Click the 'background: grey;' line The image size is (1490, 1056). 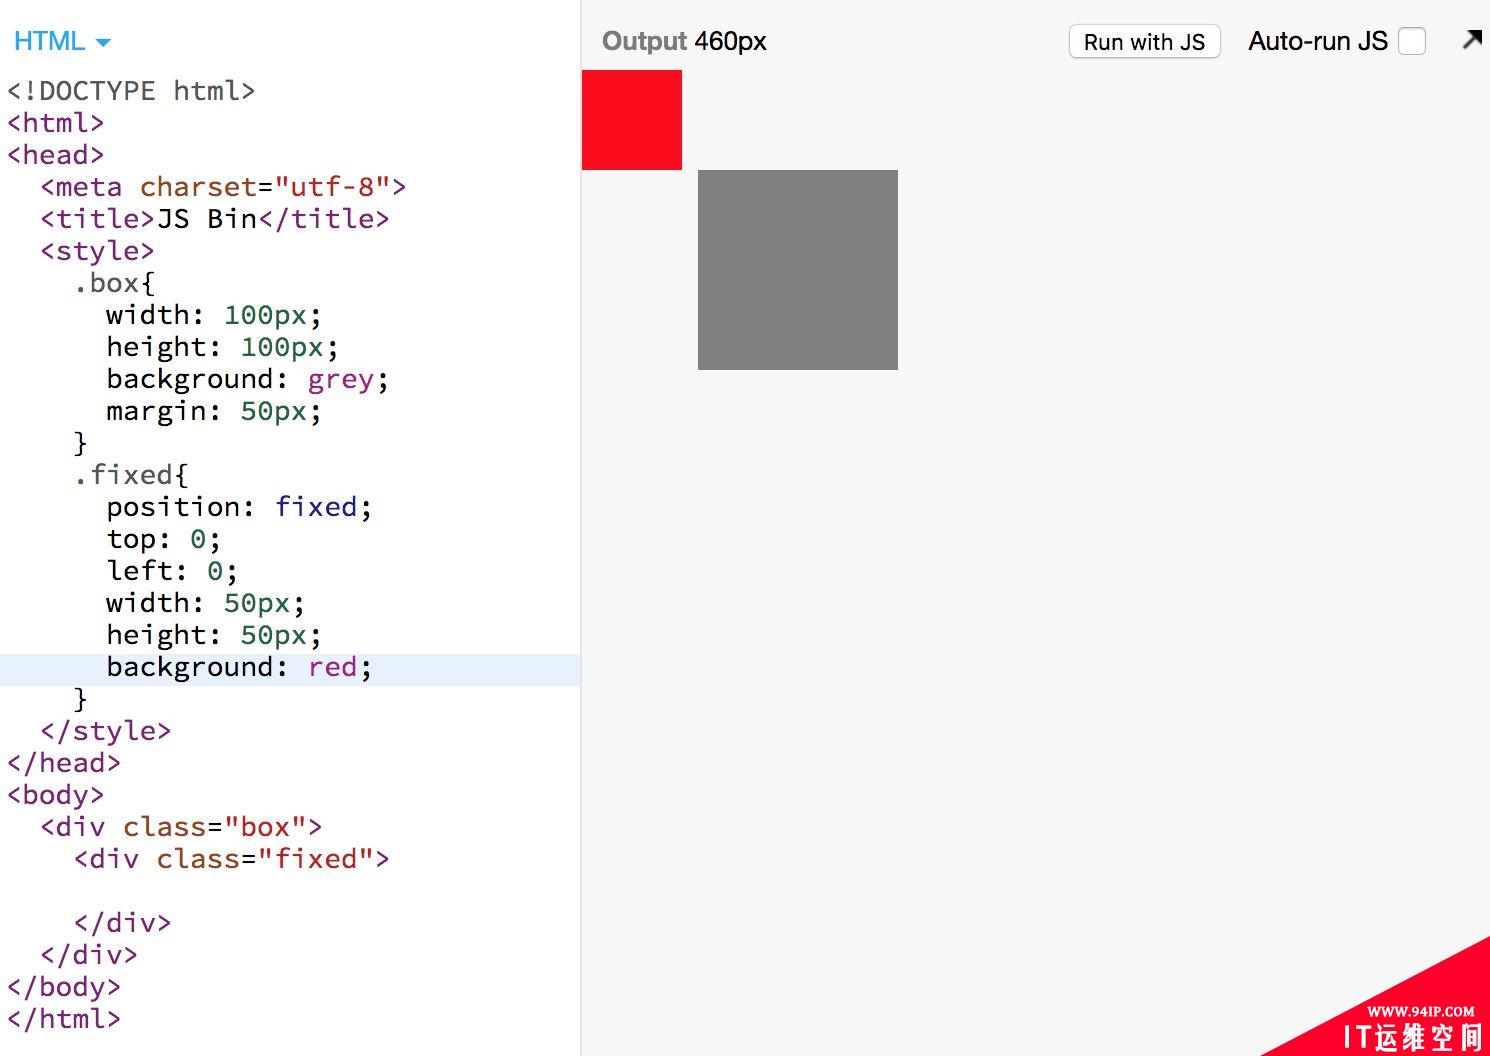tap(247, 379)
